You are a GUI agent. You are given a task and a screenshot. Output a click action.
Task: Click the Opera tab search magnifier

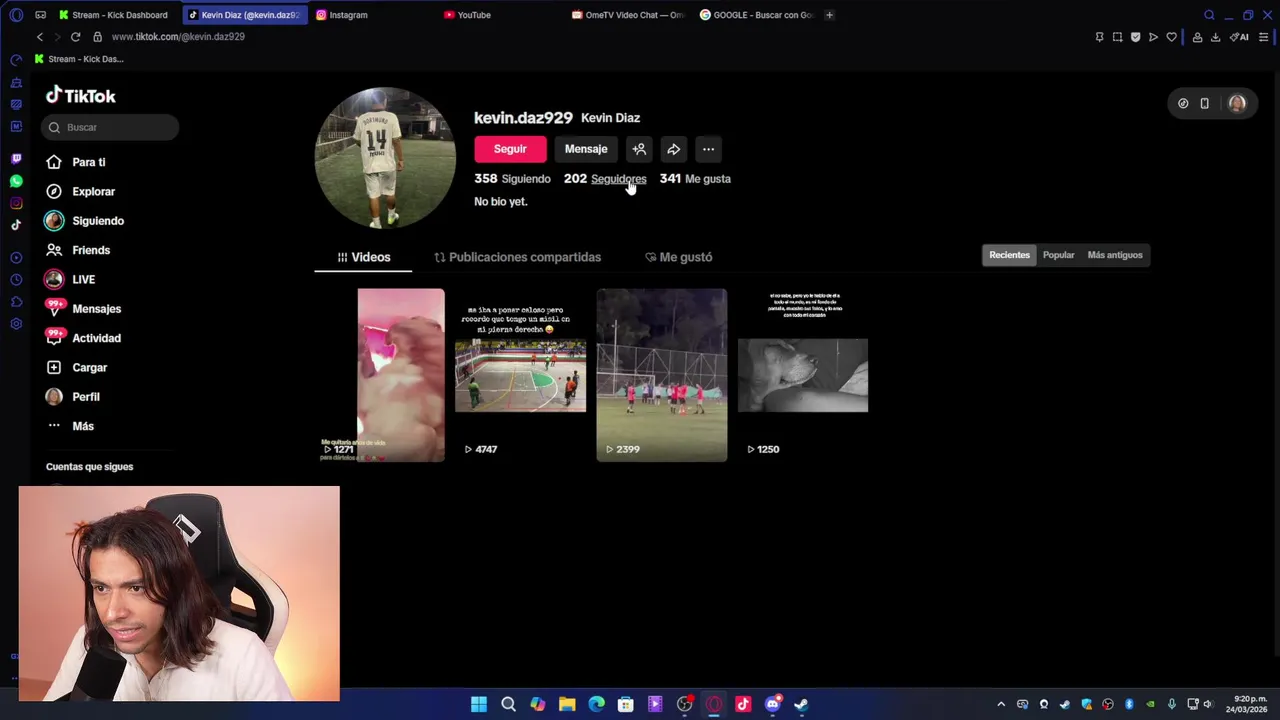click(x=1209, y=15)
